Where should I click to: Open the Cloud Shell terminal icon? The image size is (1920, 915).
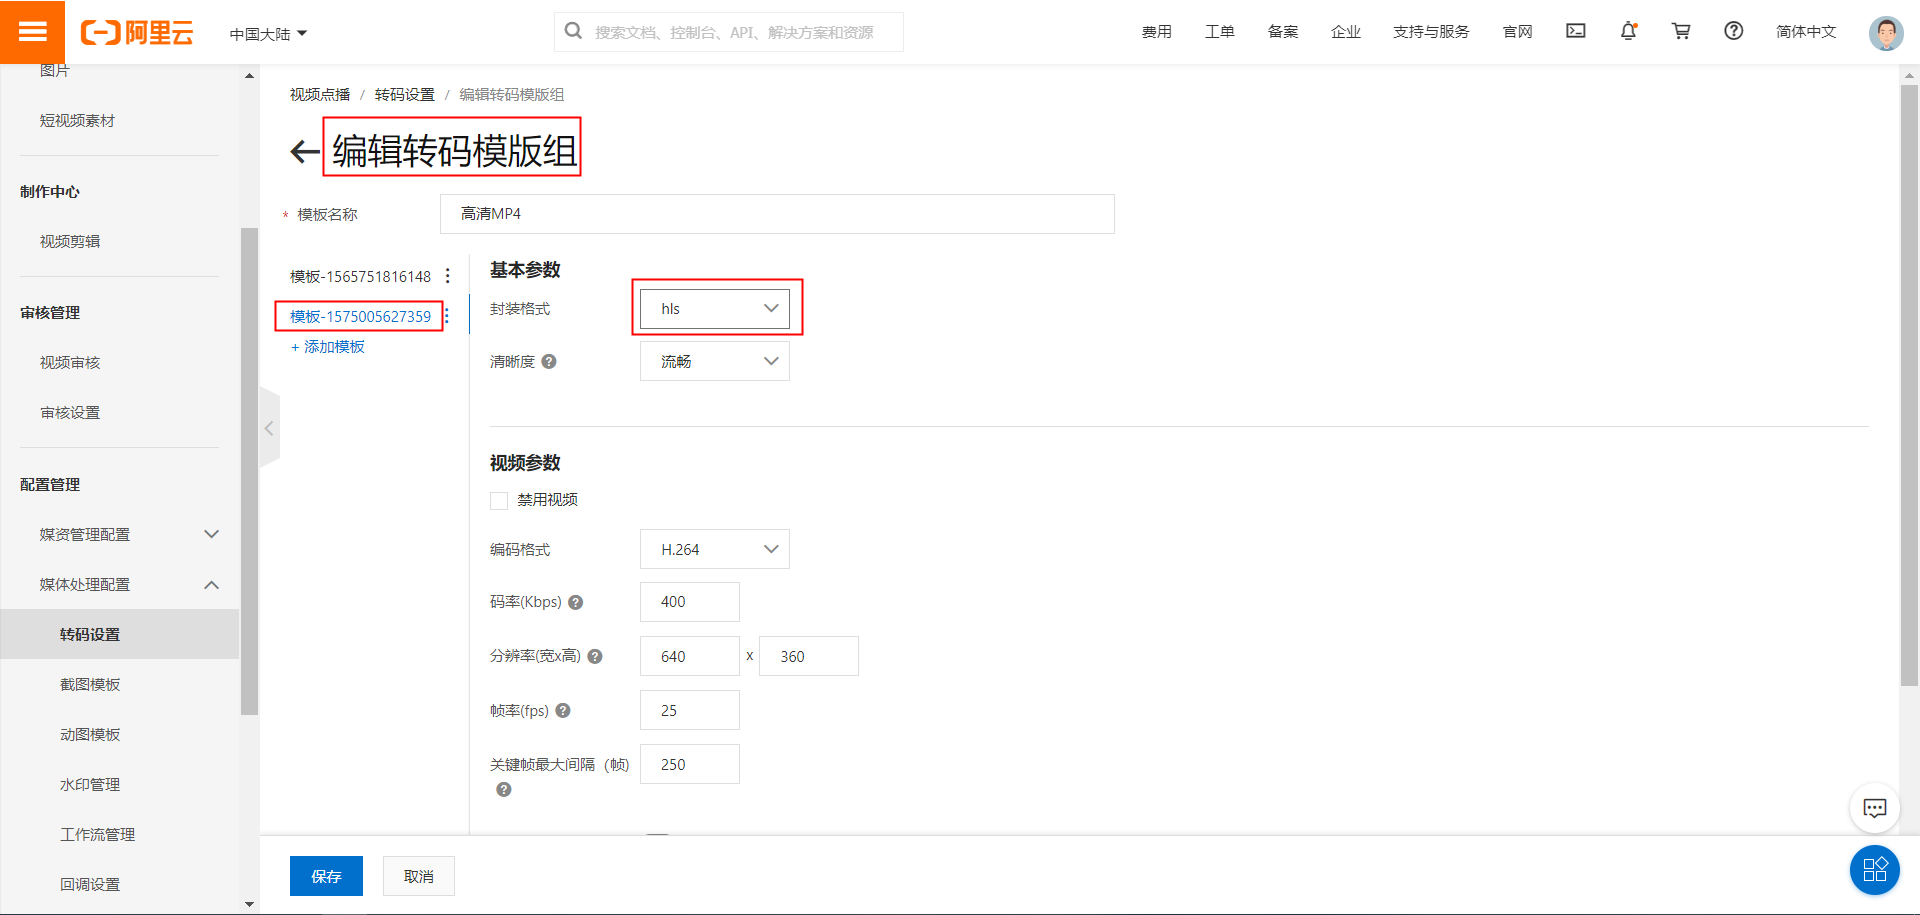[1575, 31]
